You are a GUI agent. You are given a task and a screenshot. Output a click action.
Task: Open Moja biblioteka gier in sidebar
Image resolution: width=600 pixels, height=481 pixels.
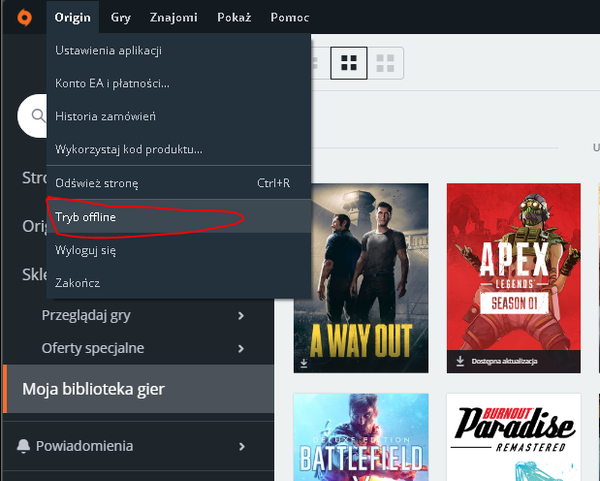94,389
